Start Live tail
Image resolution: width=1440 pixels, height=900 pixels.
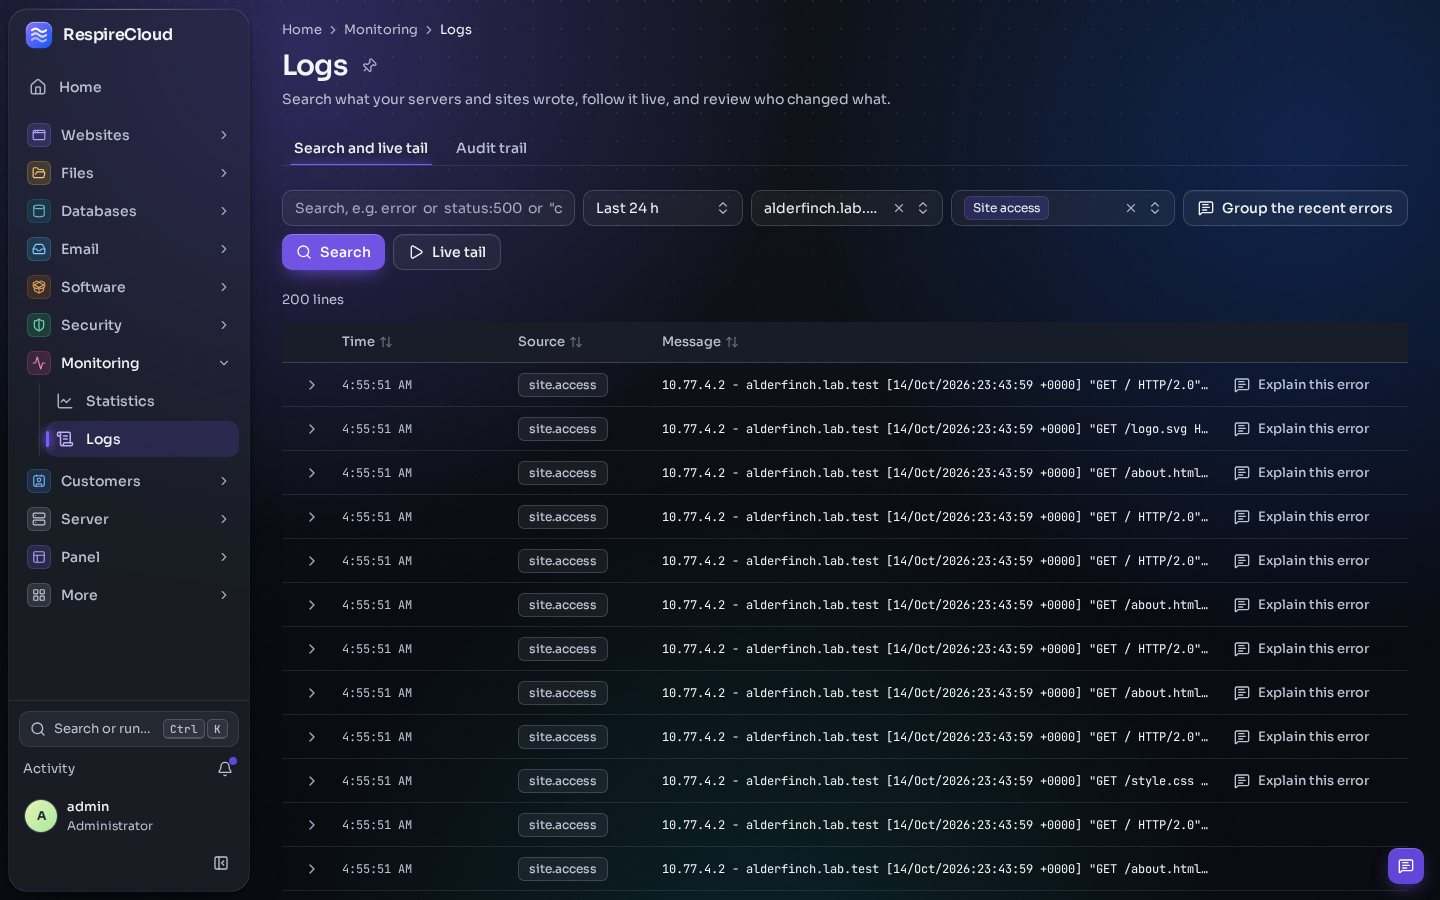tap(447, 252)
